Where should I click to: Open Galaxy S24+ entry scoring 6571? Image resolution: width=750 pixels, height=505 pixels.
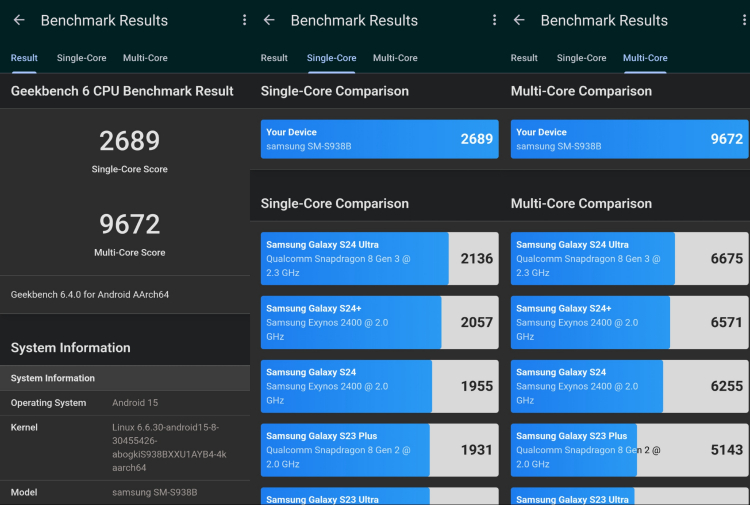coord(629,322)
